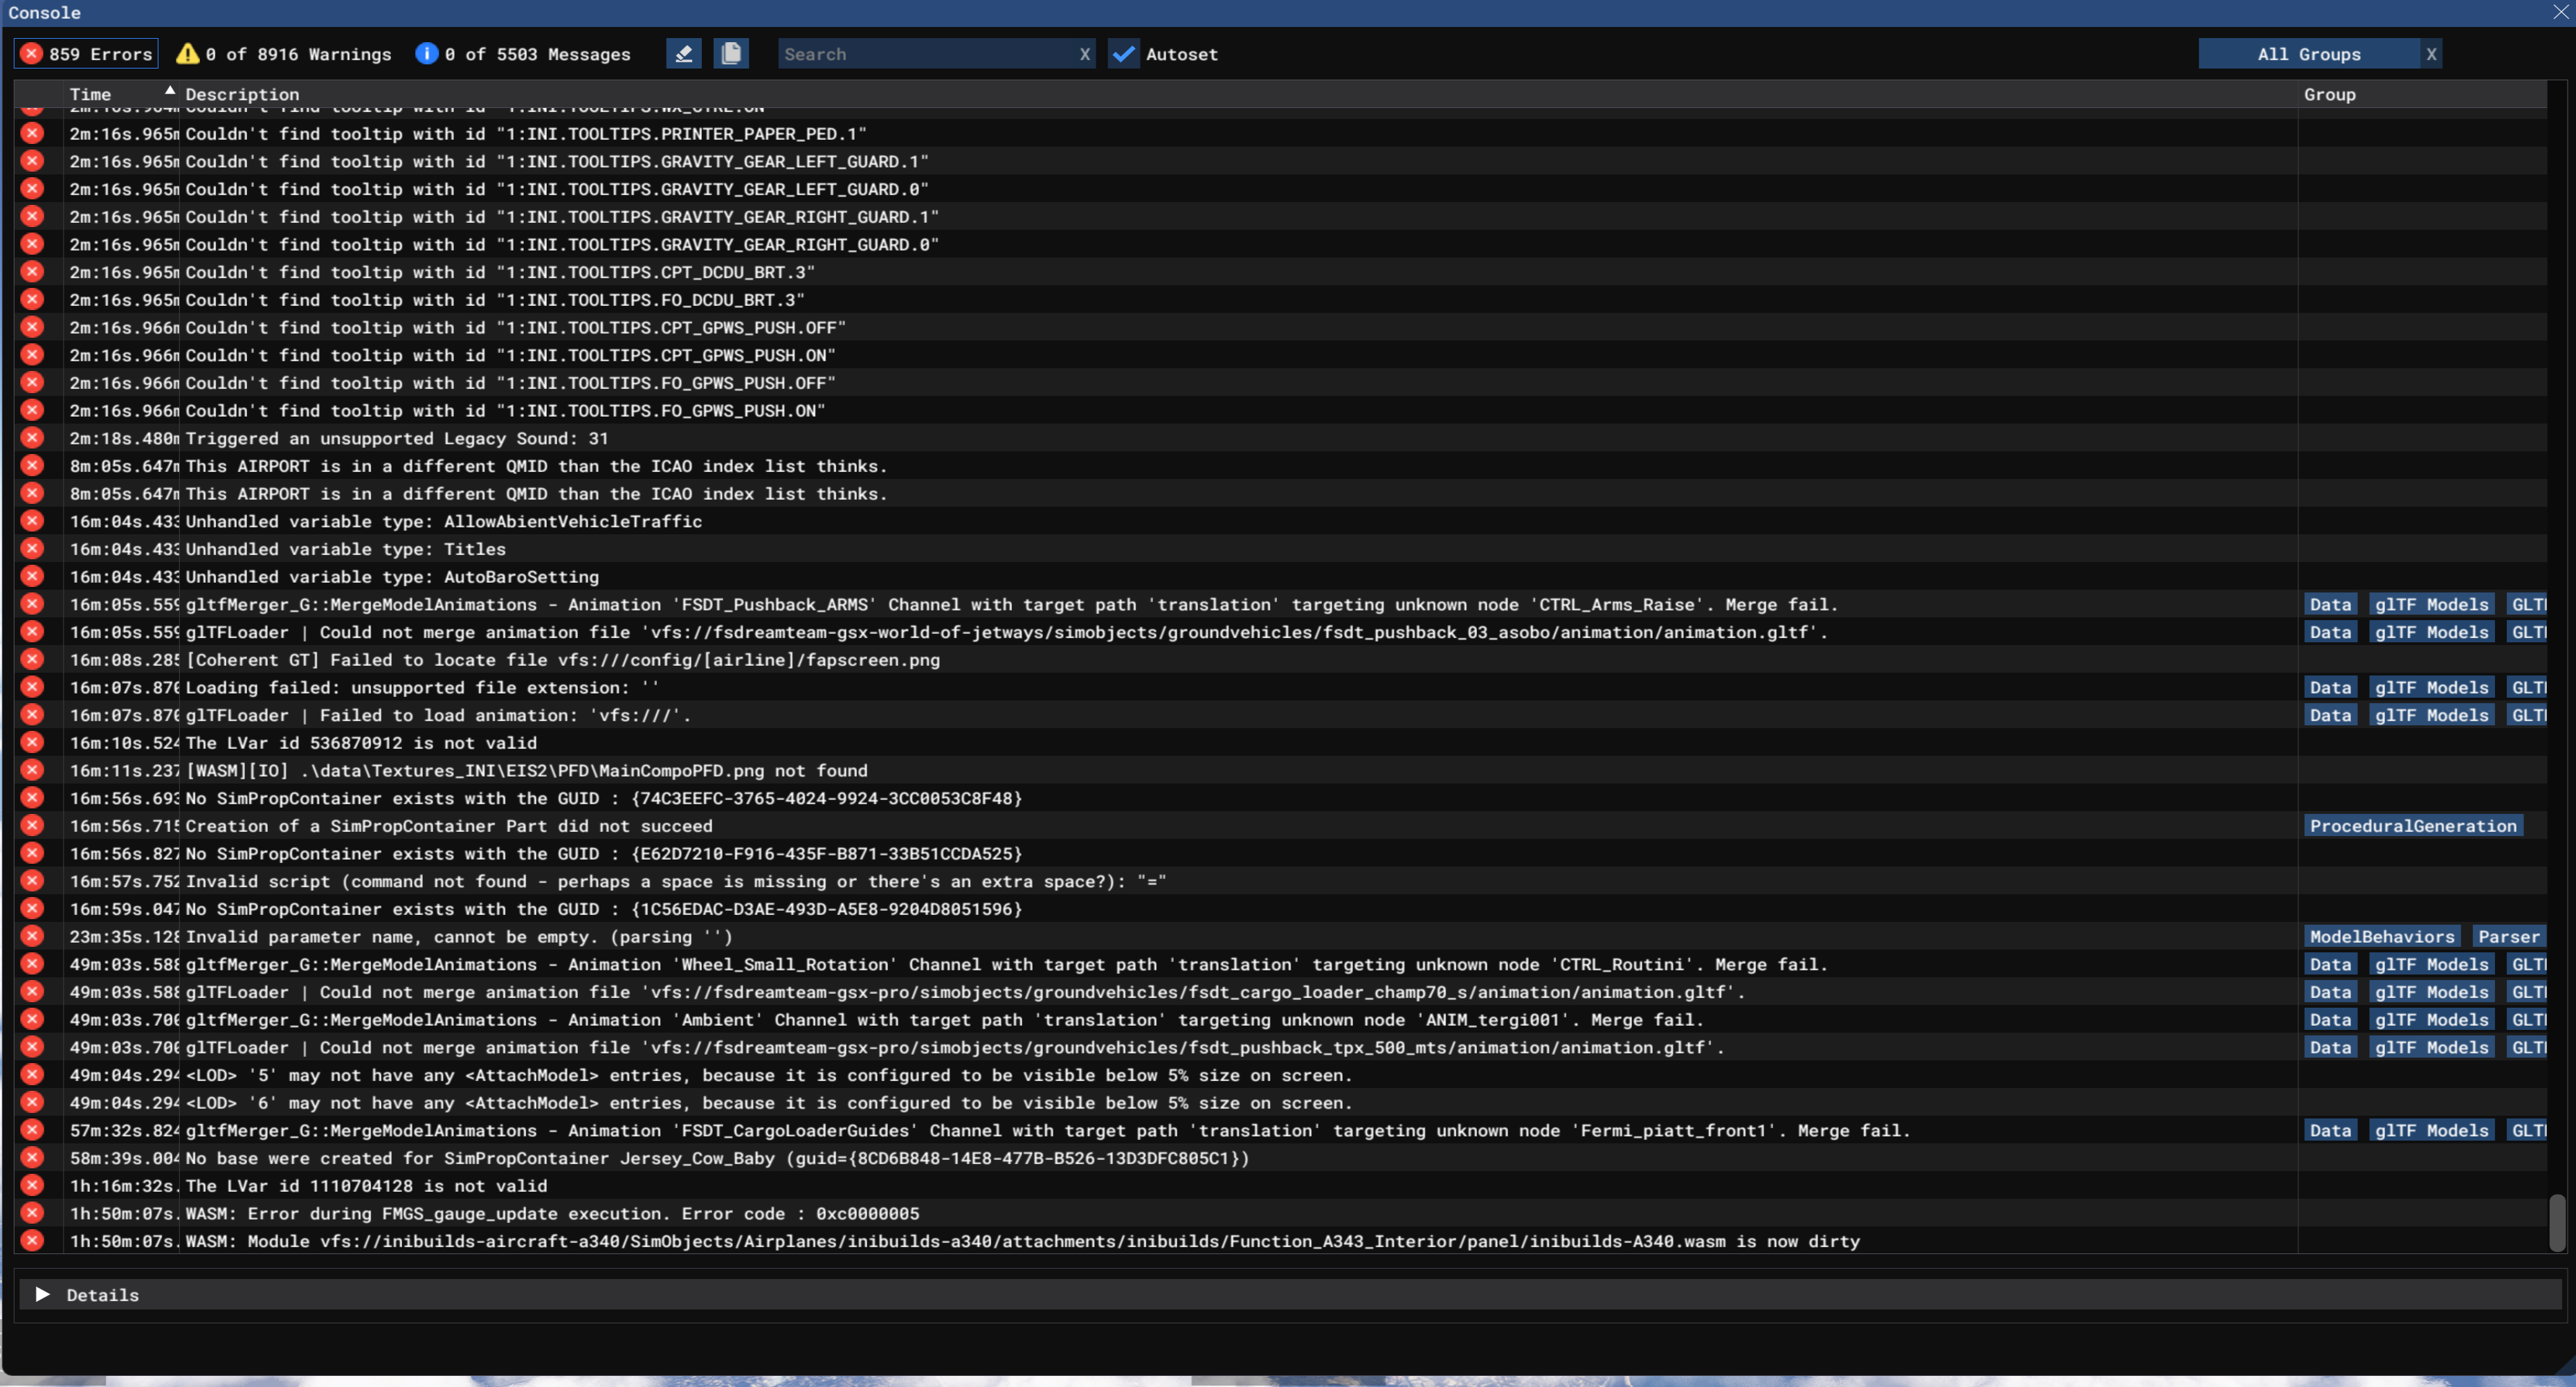
Task: Toggle the Messages filter
Action: (523, 54)
